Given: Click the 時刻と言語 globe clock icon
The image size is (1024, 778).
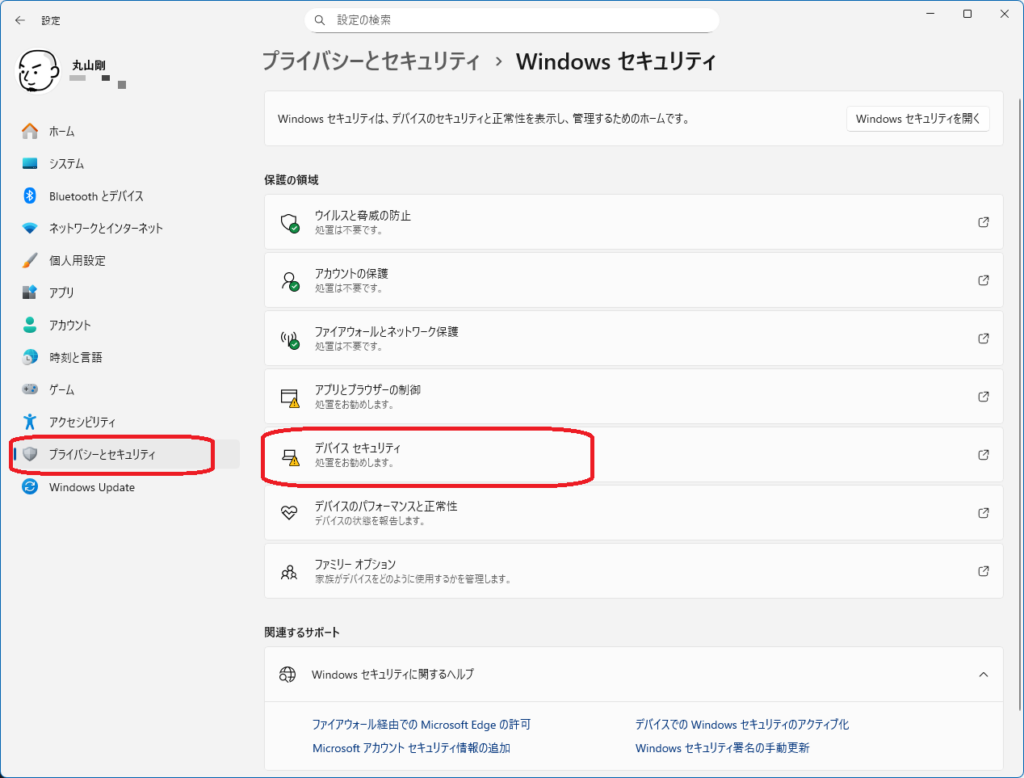Looking at the screenshot, I should point(29,357).
